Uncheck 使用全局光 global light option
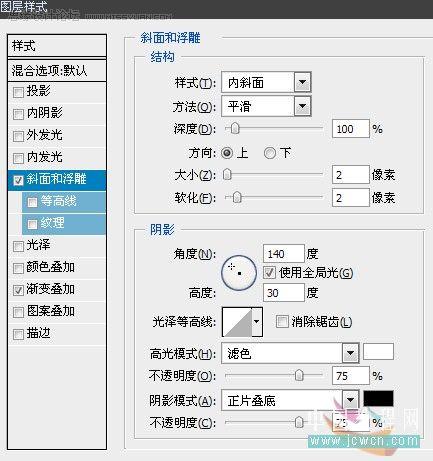 point(269,273)
